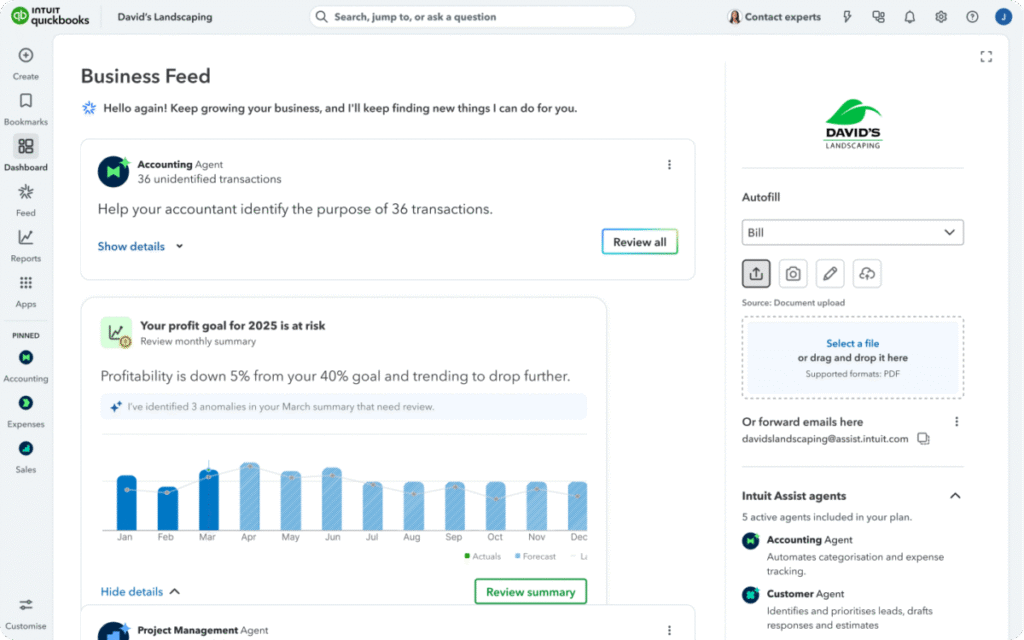Open the help question mark icon

(x=972, y=17)
